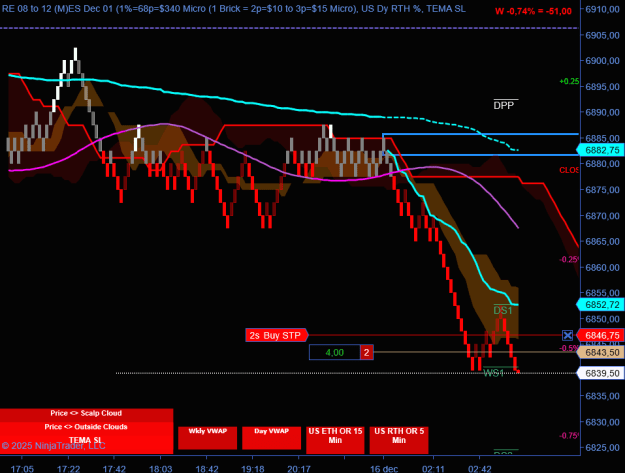Click the 02:42 time axis label
625x473 pixels.
pos(480,469)
